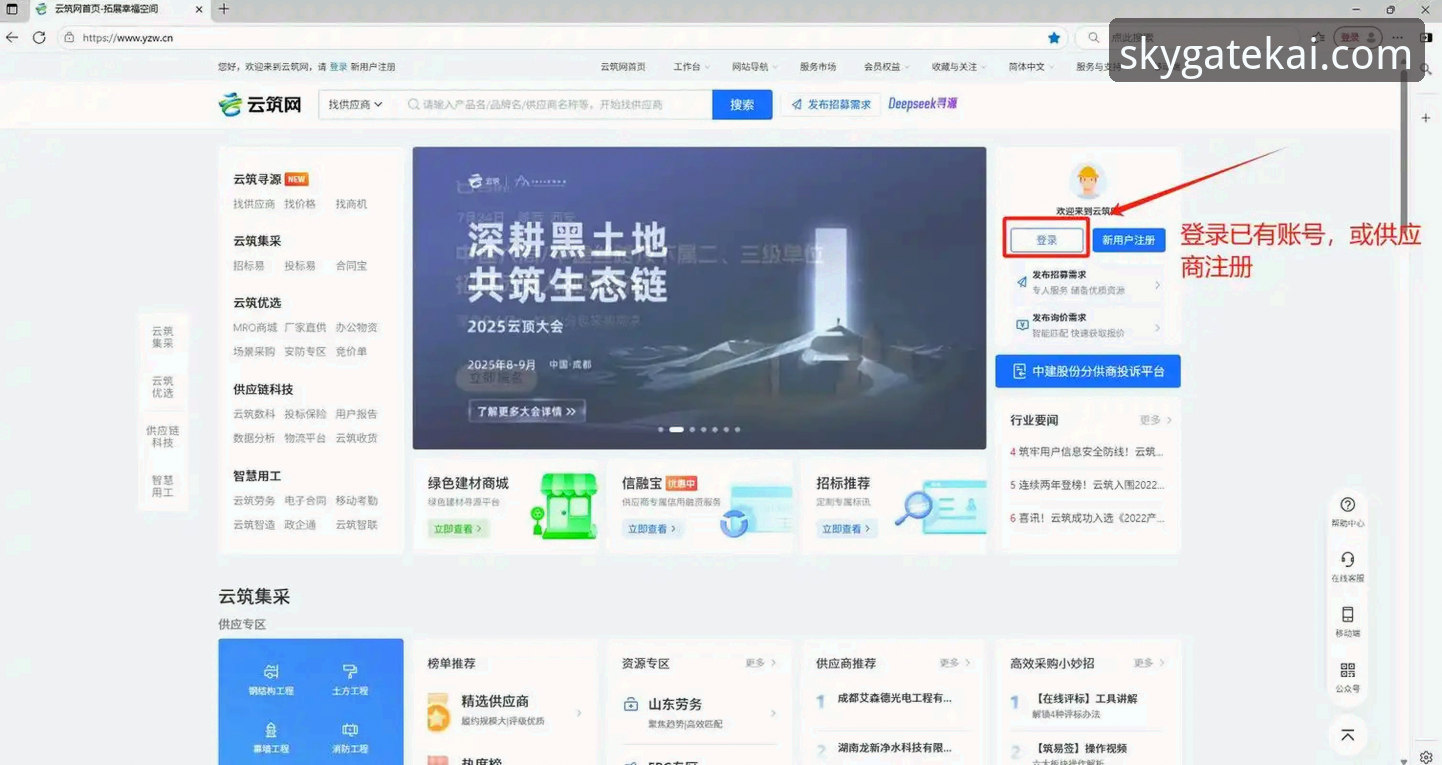
Task: Click the 消防工程 category icon
Action: pyautogui.click(x=350, y=730)
